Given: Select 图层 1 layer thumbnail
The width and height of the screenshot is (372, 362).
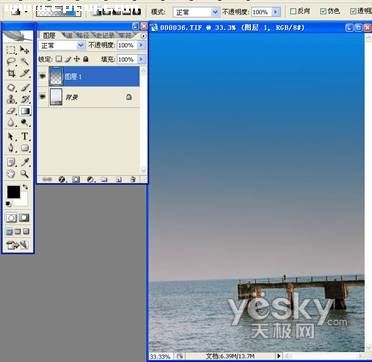Looking at the screenshot, I should tap(56, 76).
